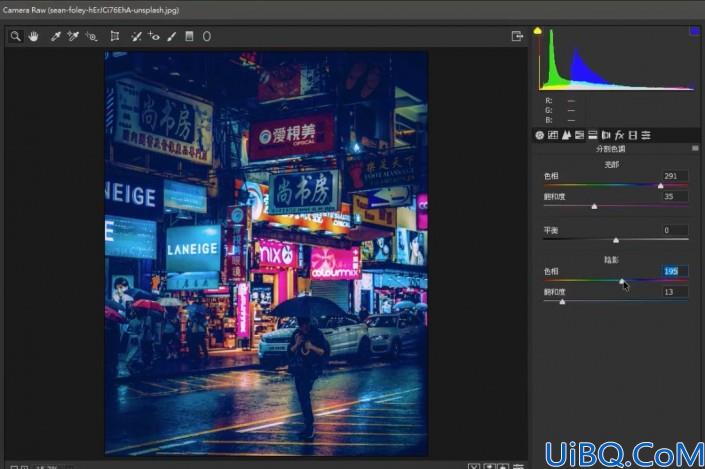Click the B: readout label
This screenshot has width=705, height=469.
549,120
